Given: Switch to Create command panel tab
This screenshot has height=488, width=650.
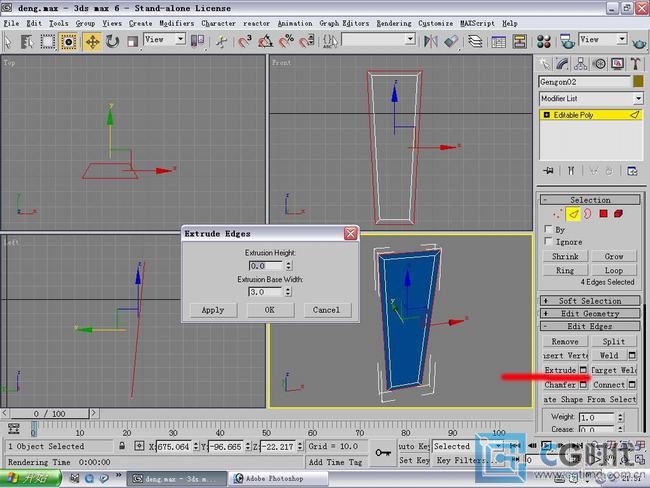Looking at the screenshot, I should [x=543, y=64].
